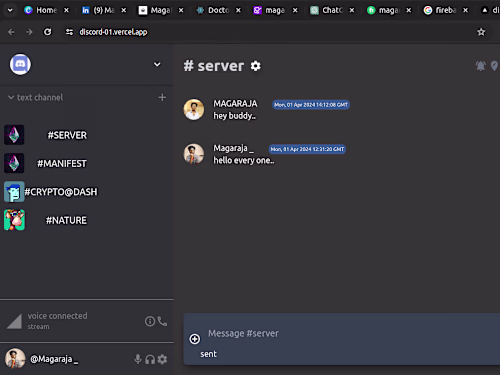Bookmark this page with star
500x375 pixels.
[x=481, y=32]
